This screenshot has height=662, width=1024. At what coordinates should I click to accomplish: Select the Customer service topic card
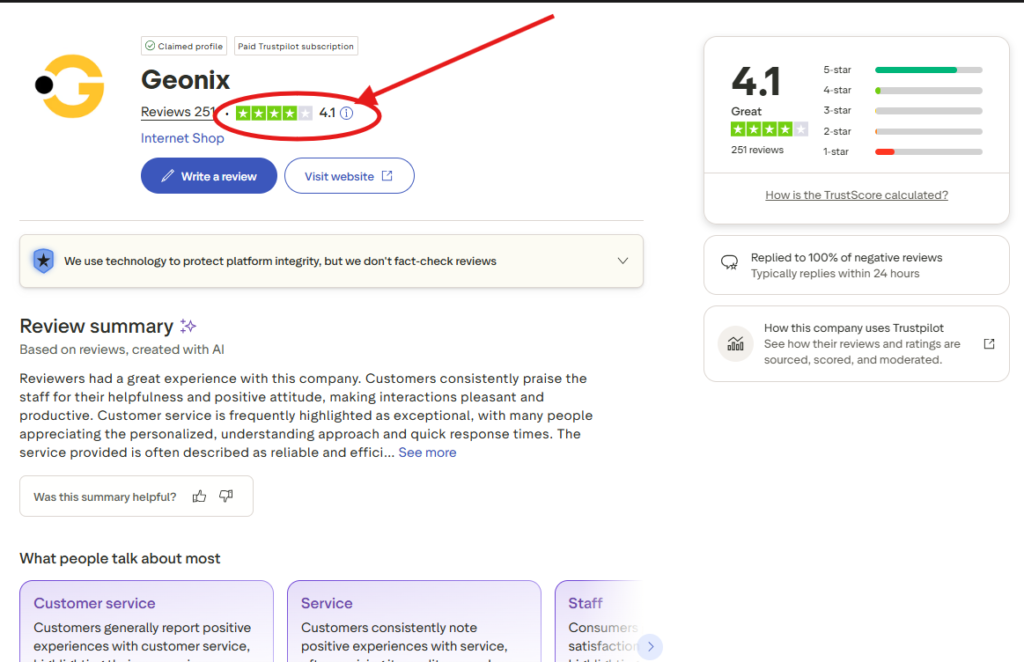146,620
